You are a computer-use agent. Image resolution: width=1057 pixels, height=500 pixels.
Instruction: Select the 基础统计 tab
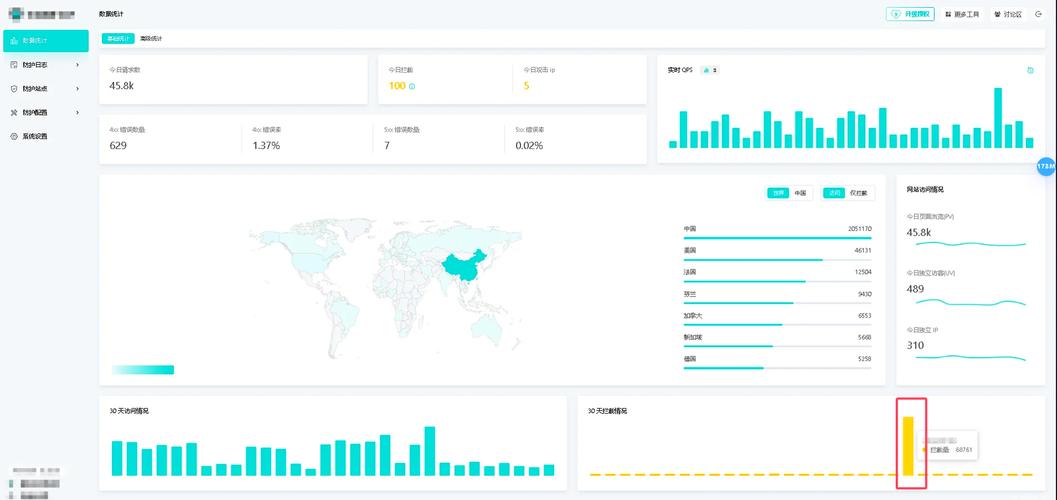pos(117,38)
